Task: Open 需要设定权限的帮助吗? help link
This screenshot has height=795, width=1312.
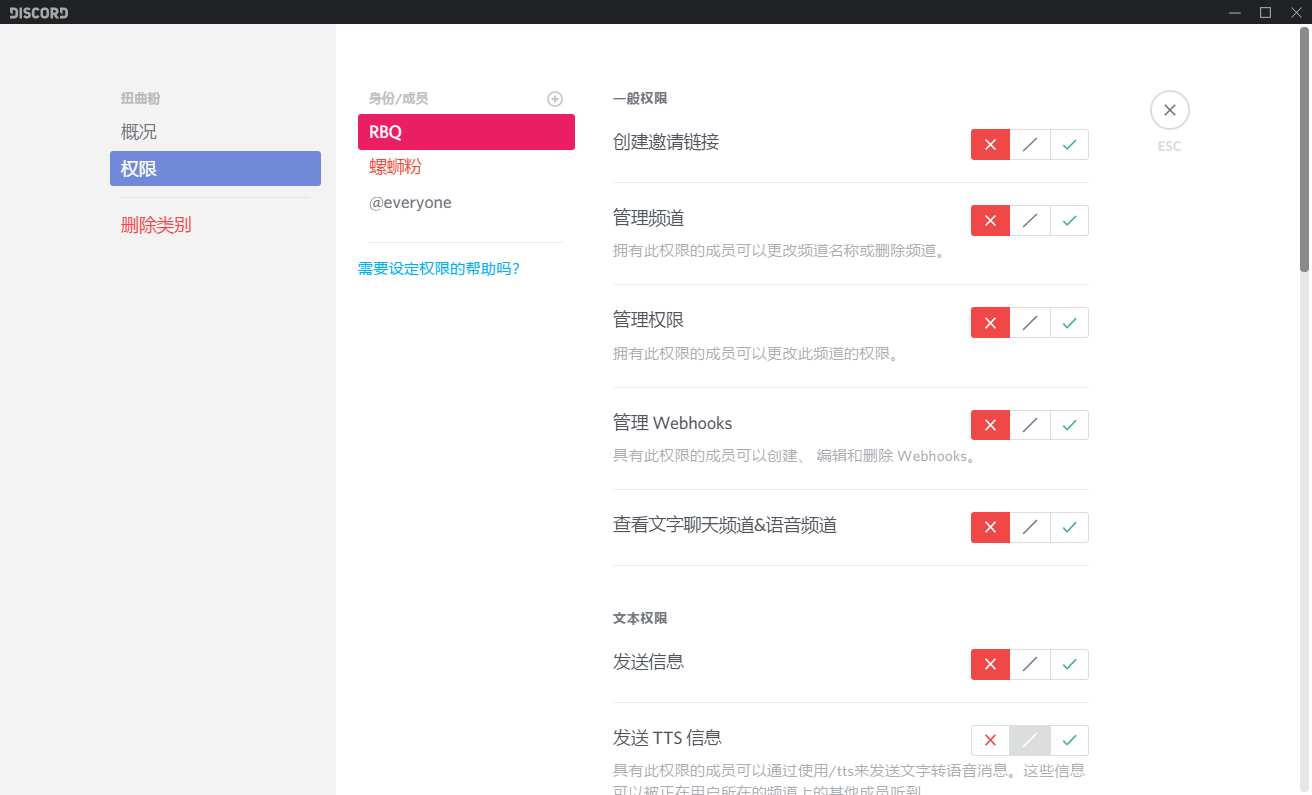Action: tap(439, 269)
